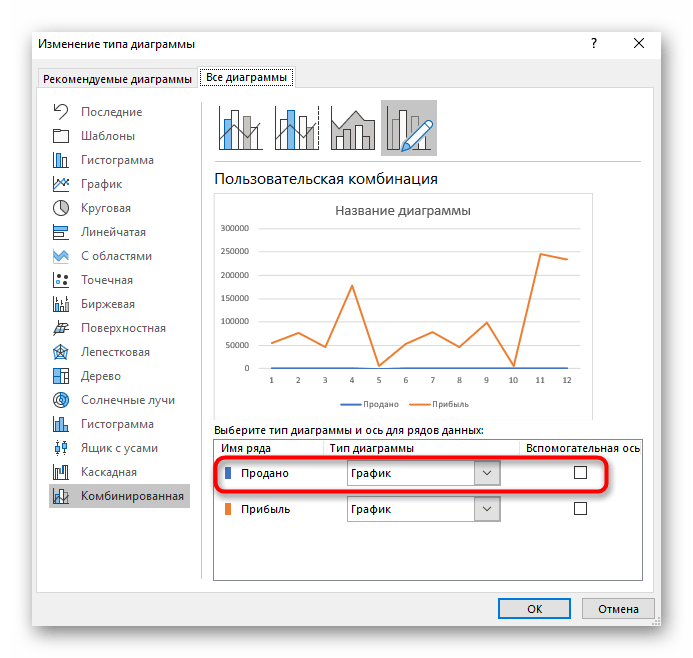Switch to Все диаграммы tab
Screen dimensions: 693x658
pos(246,77)
